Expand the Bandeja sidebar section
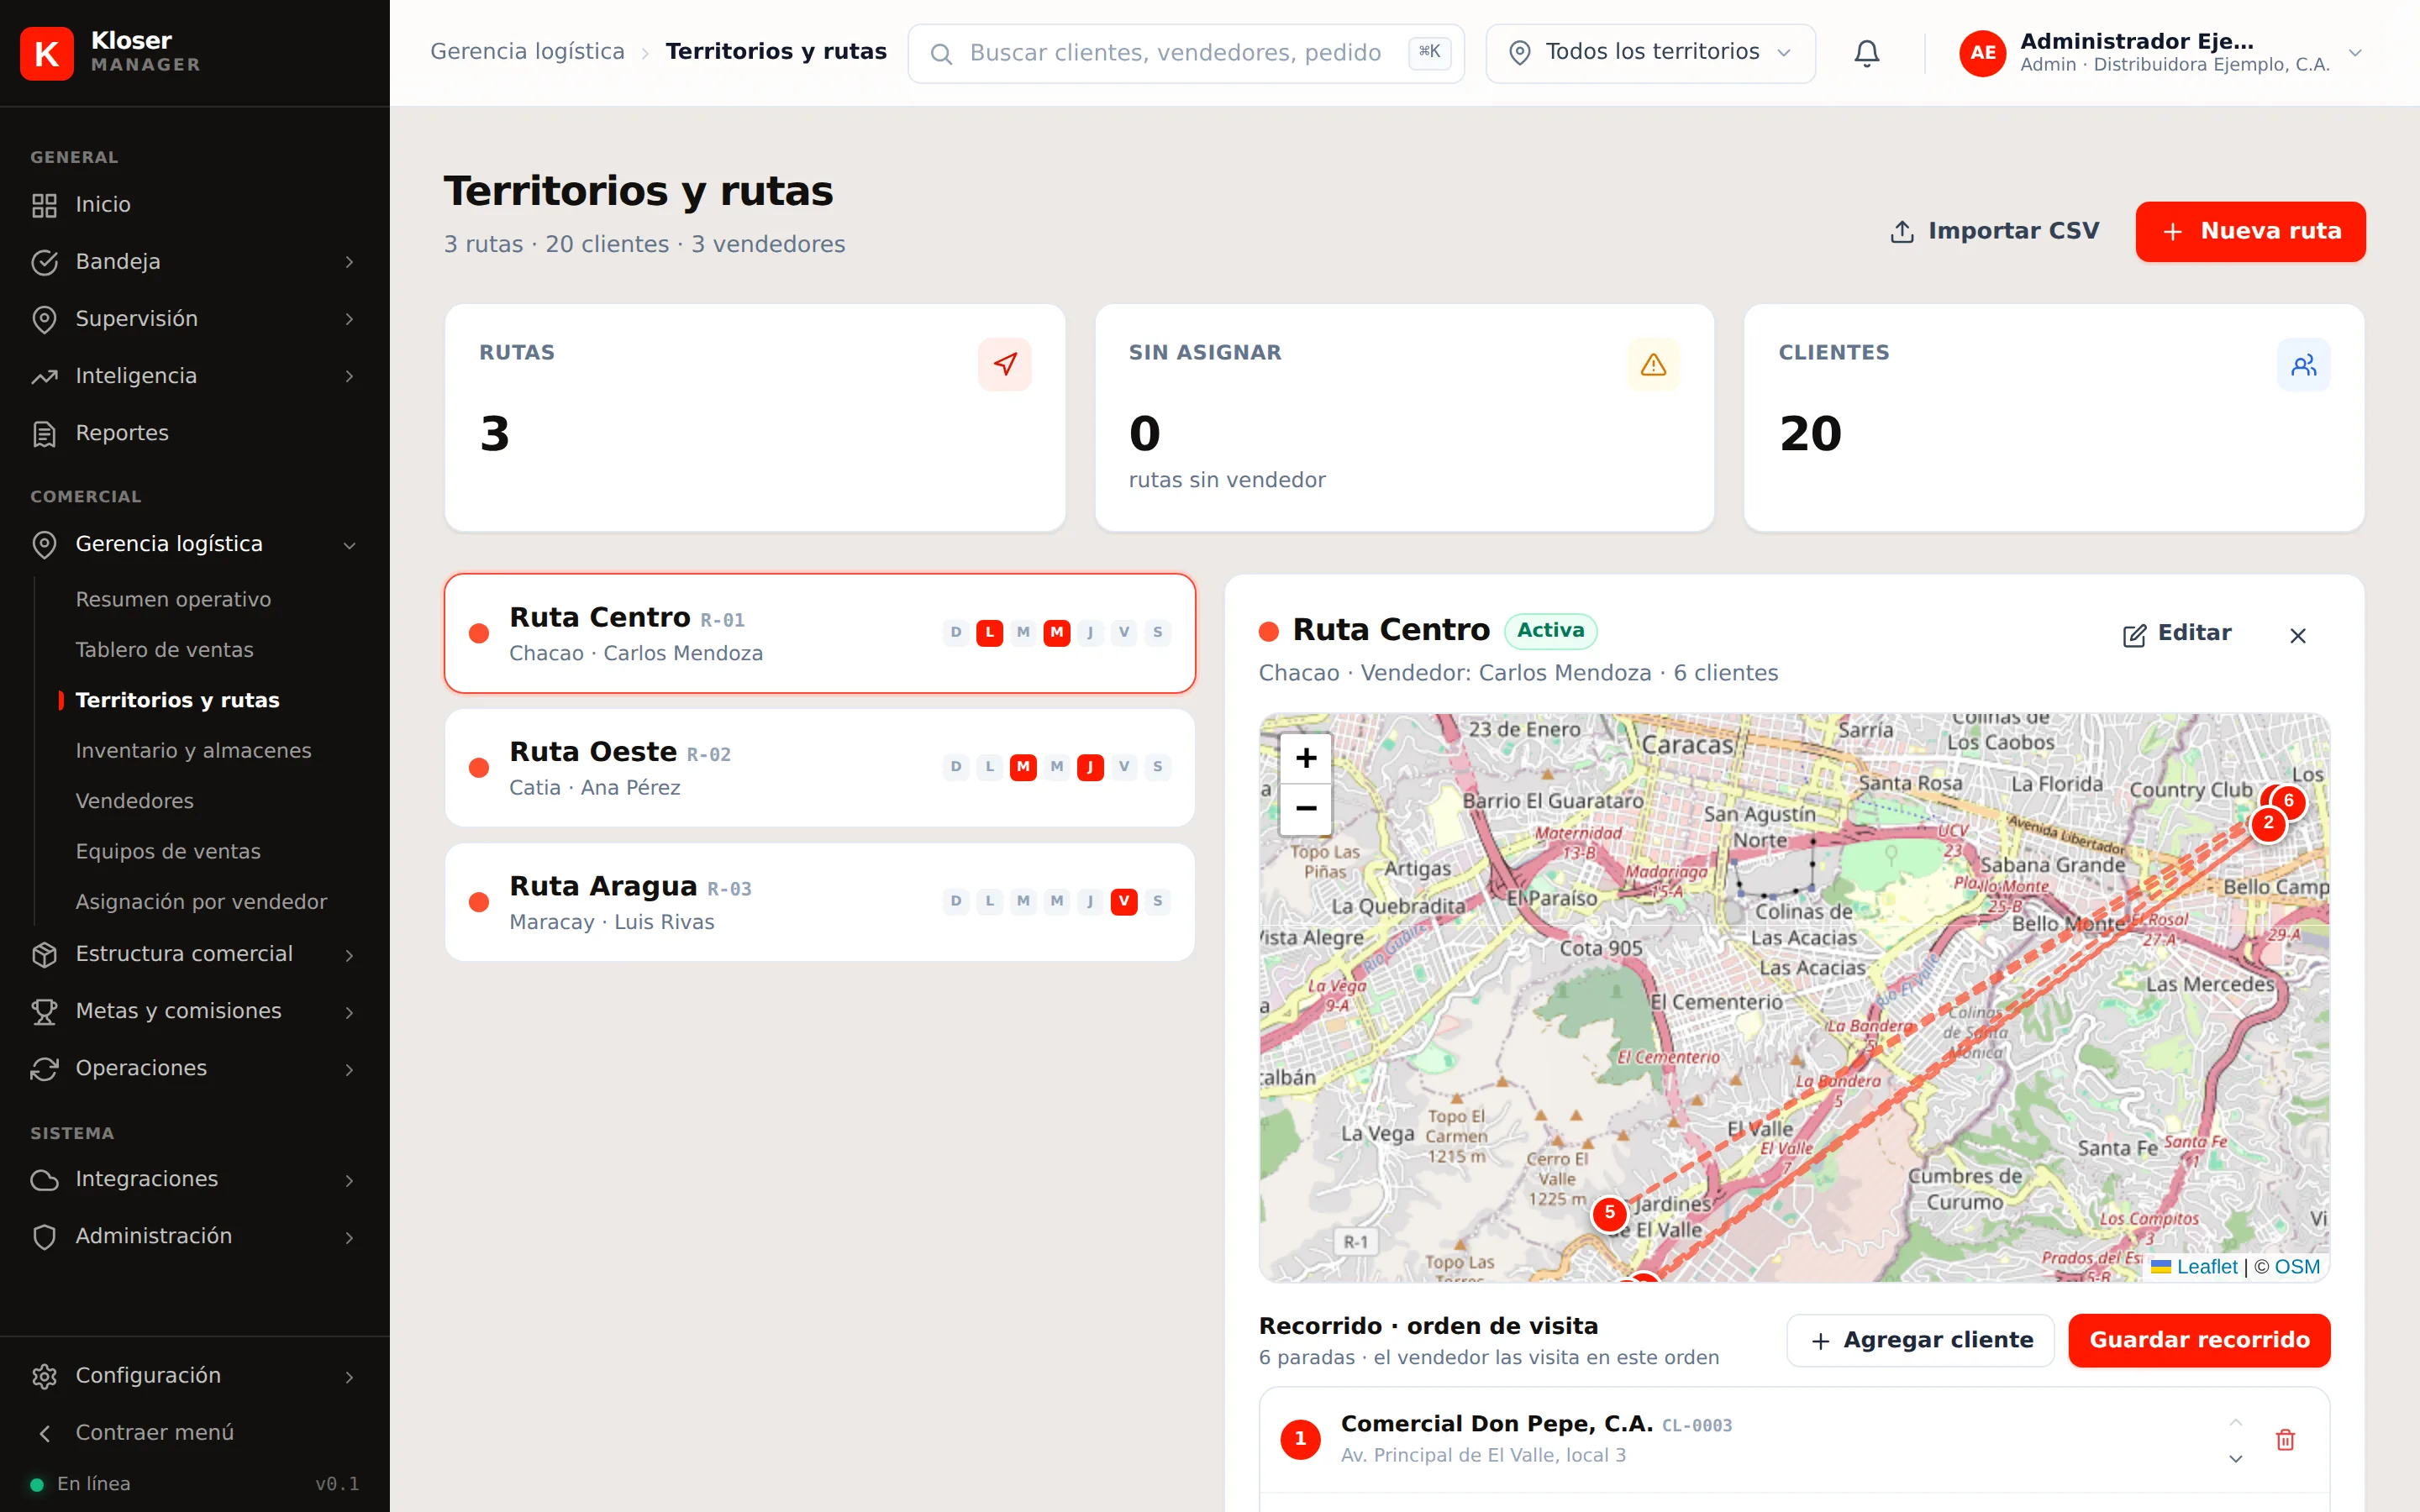 [x=195, y=261]
